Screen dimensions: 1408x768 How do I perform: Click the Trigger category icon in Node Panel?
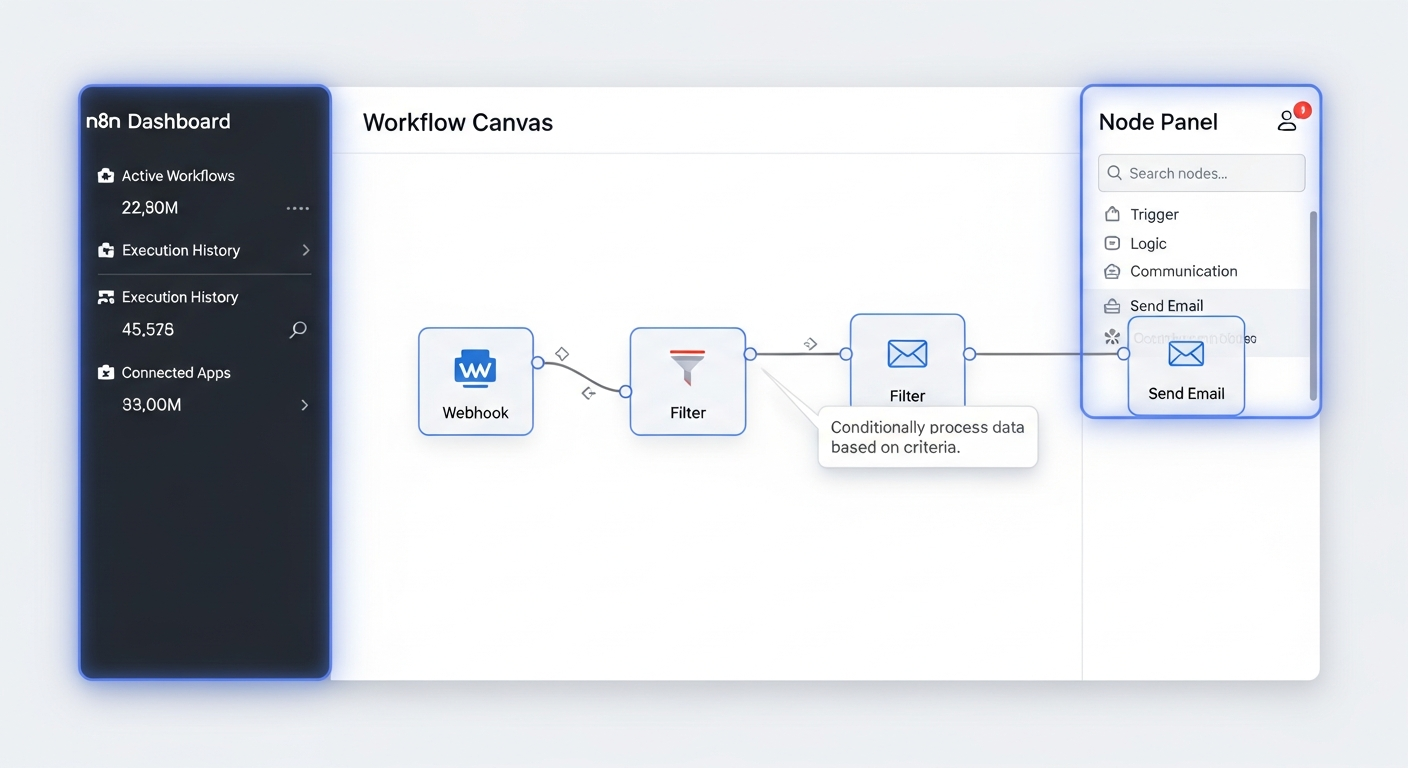1112,214
